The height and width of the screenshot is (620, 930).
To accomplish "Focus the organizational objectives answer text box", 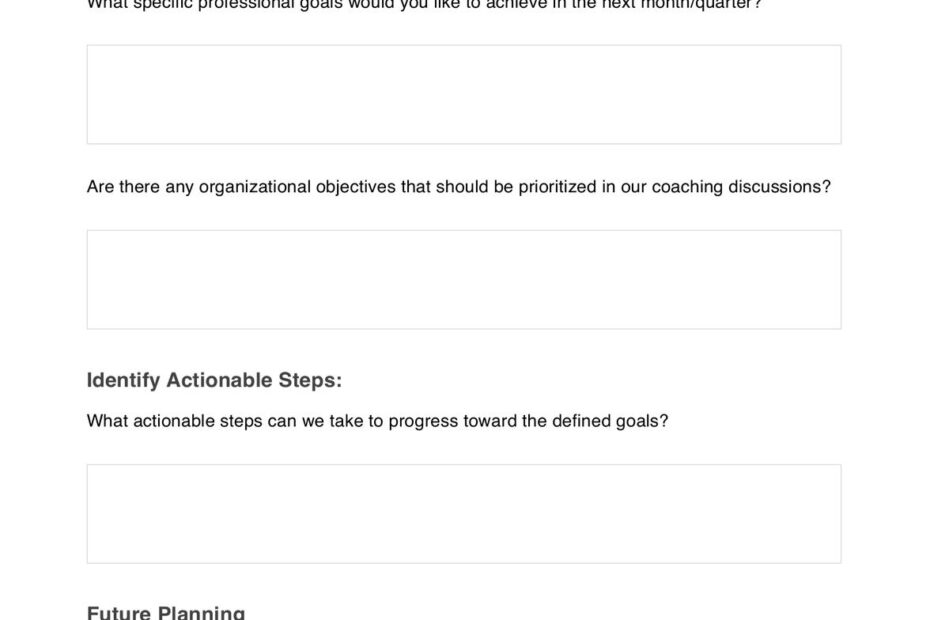I will 464,279.
